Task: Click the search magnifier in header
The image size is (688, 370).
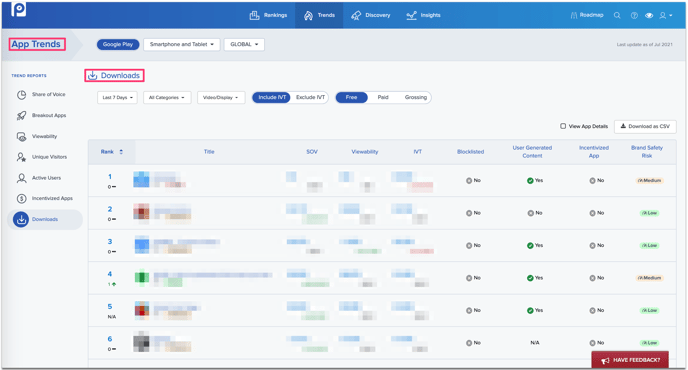Action: (x=617, y=15)
